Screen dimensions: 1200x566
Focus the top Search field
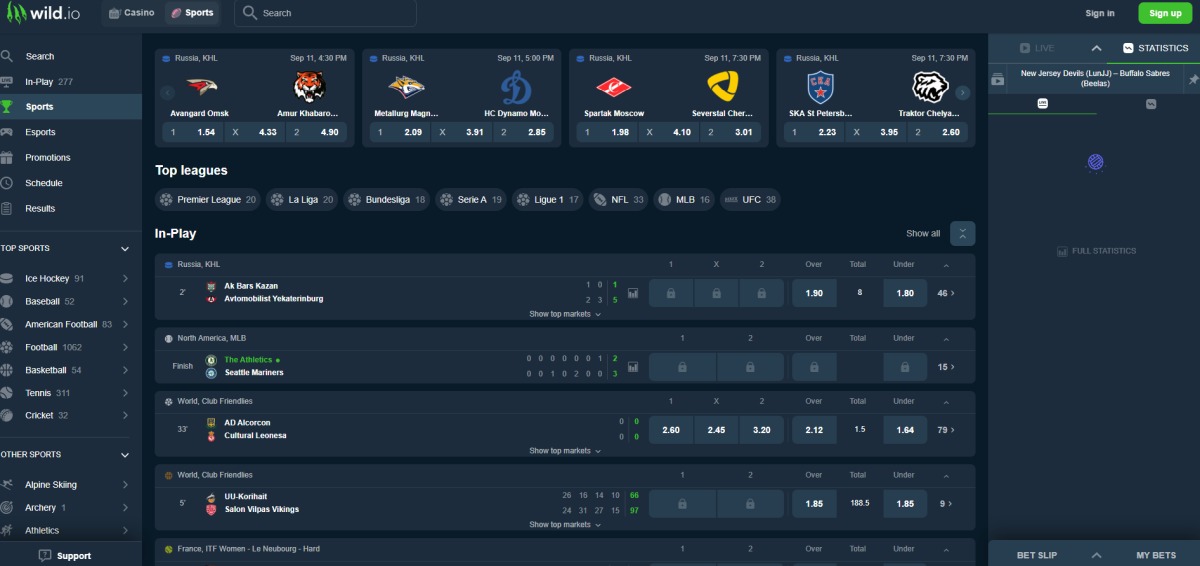tap(325, 13)
